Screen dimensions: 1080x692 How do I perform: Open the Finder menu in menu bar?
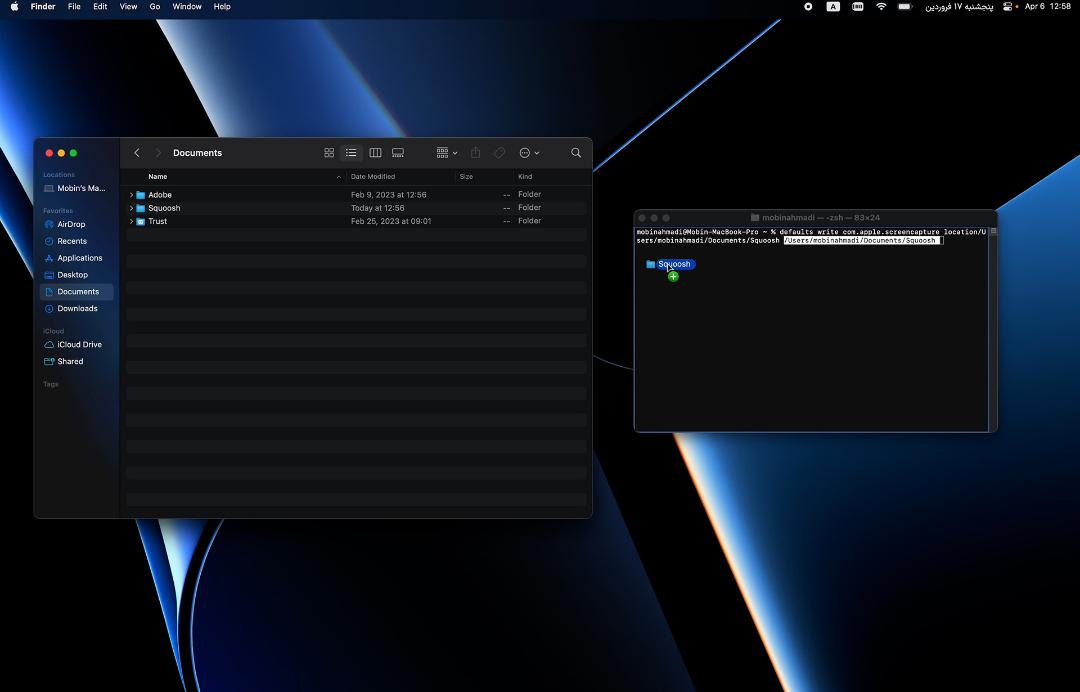pyautogui.click(x=43, y=7)
